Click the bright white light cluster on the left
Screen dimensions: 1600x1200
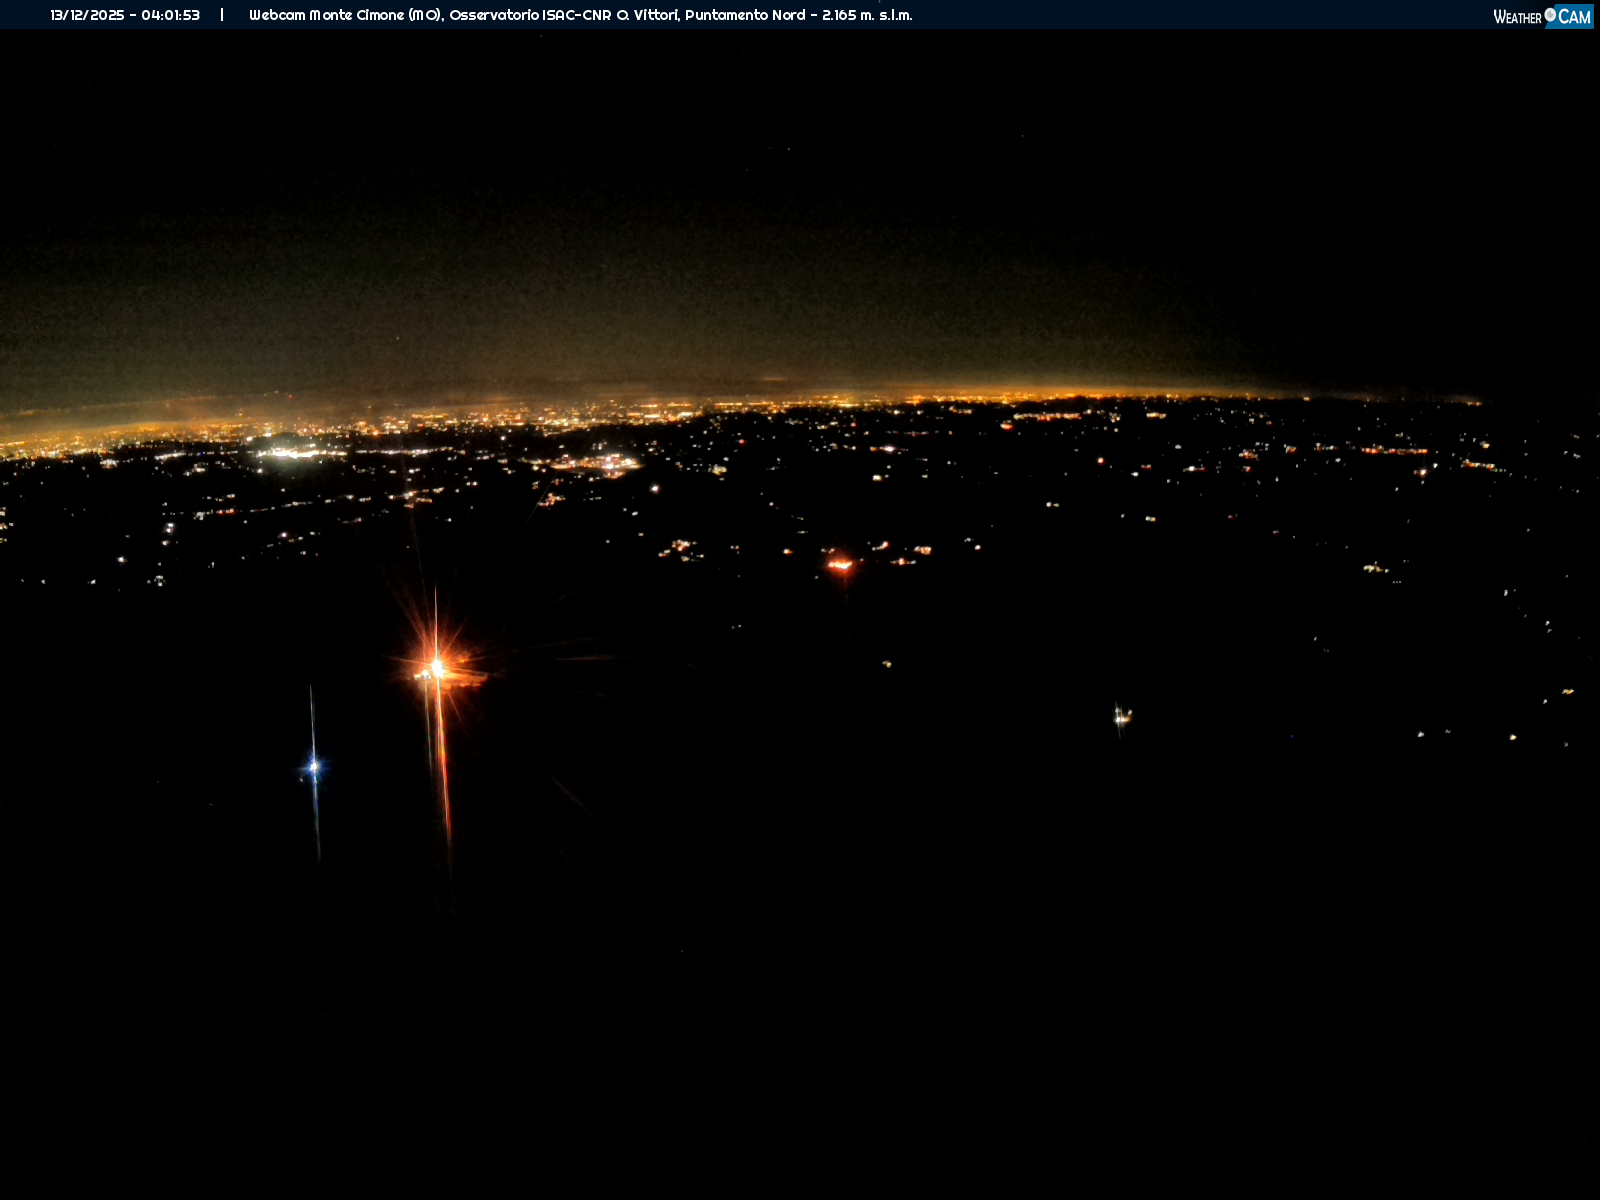pyautogui.click(x=289, y=453)
